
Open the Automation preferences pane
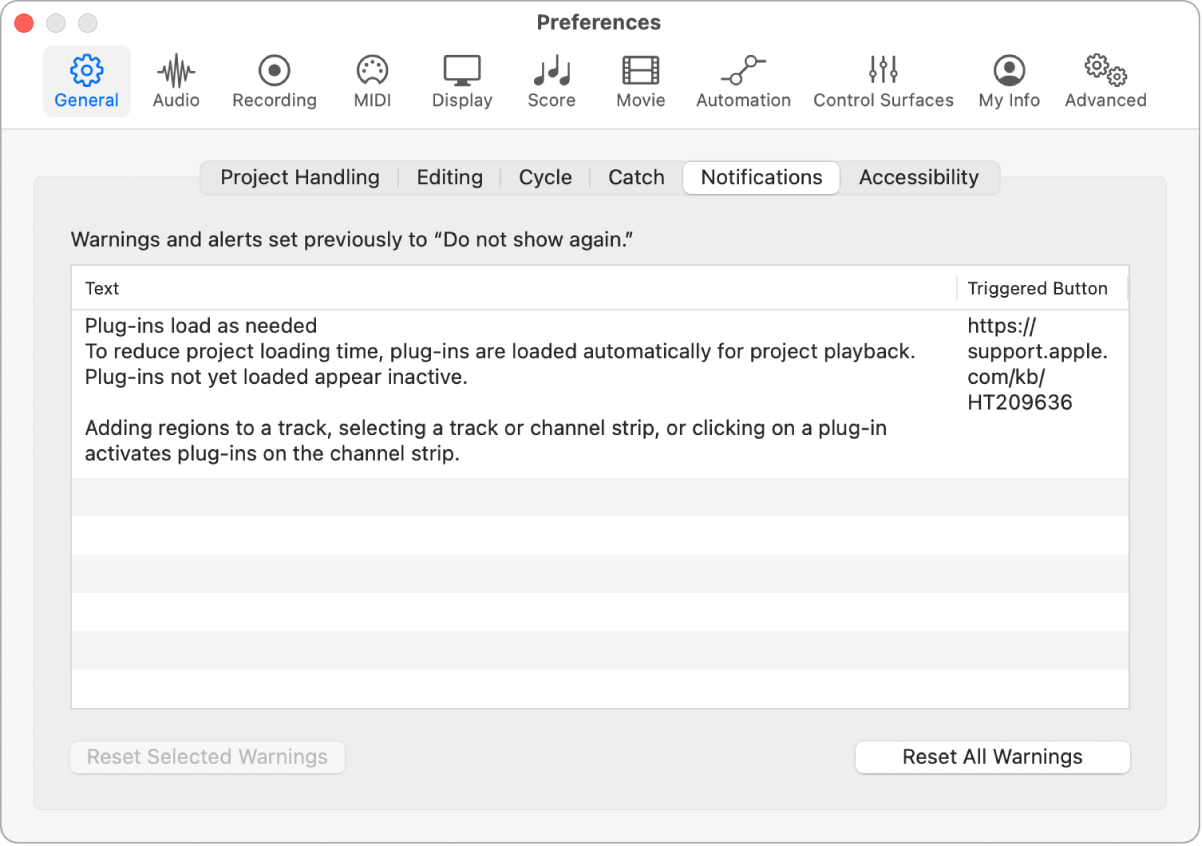click(x=743, y=82)
